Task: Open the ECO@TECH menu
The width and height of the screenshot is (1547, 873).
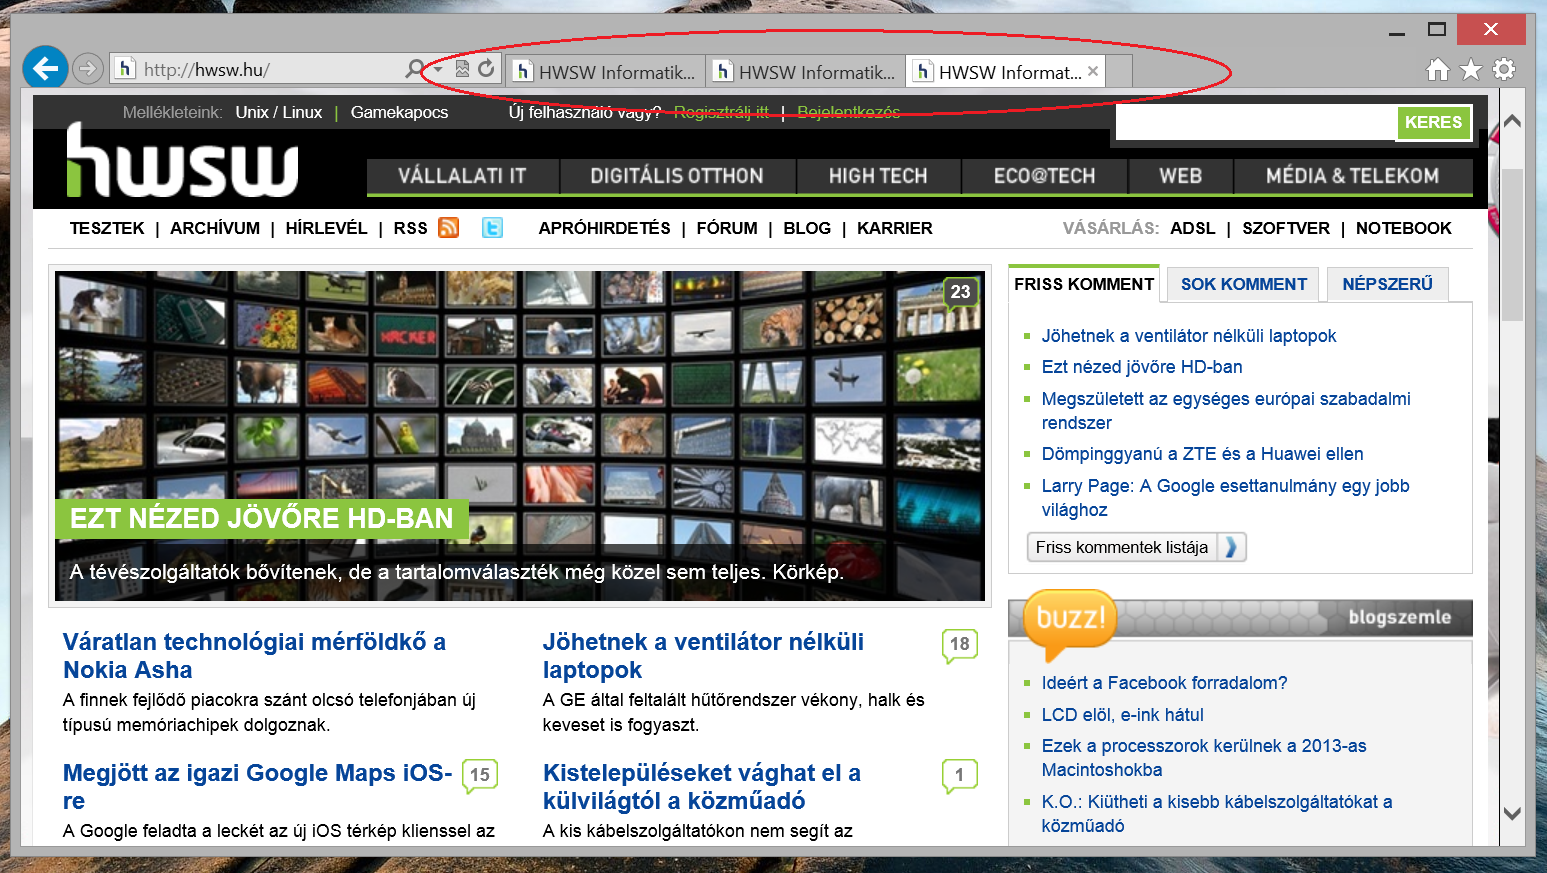Action: (x=1044, y=176)
